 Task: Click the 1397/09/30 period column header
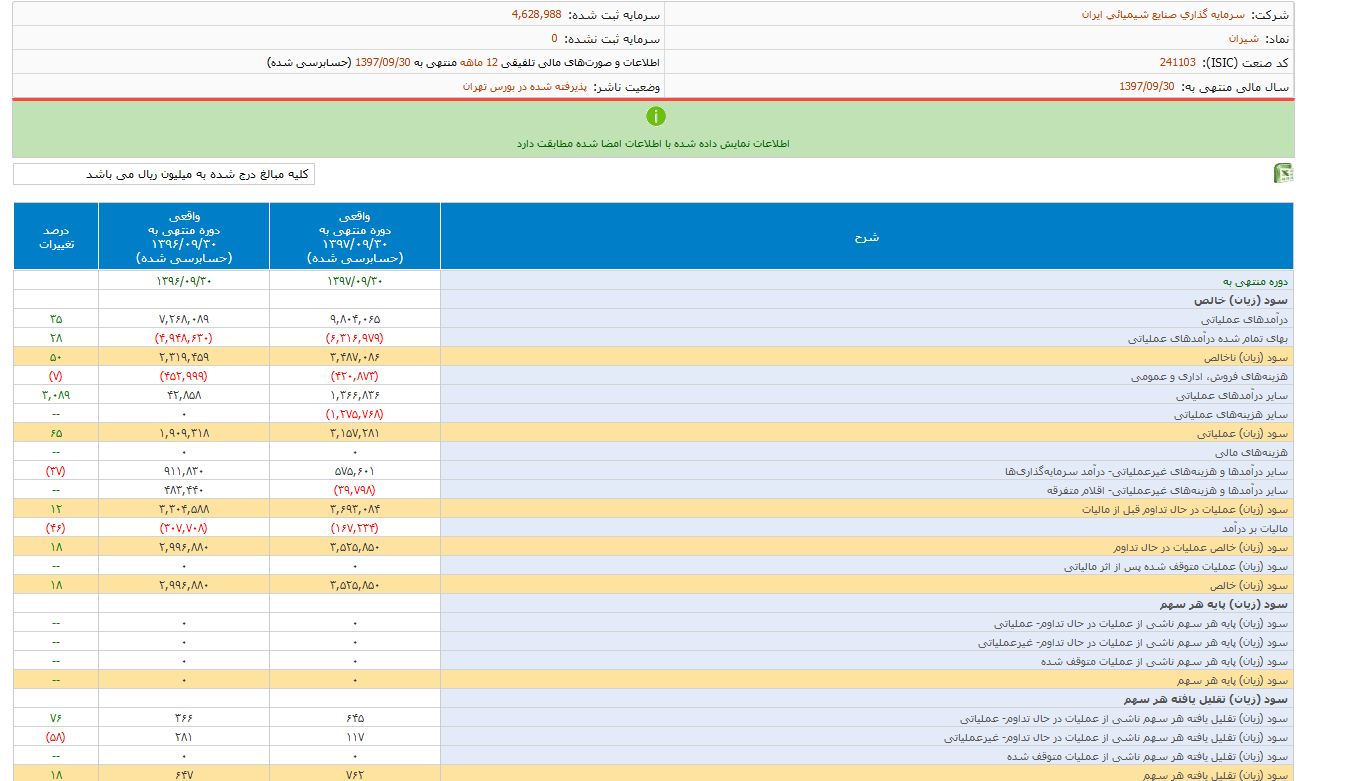355,237
